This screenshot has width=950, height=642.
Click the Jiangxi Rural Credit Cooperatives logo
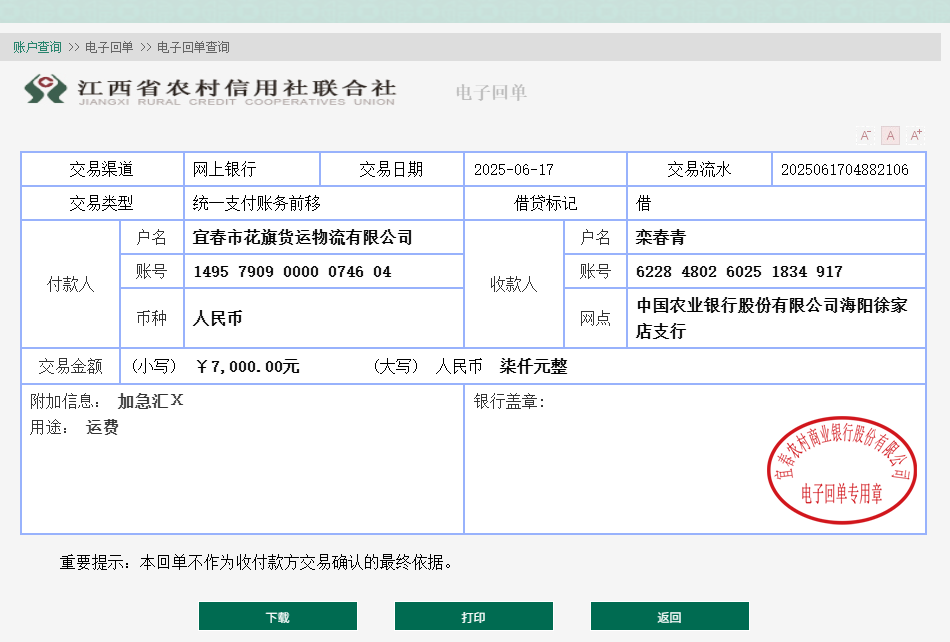coord(210,90)
